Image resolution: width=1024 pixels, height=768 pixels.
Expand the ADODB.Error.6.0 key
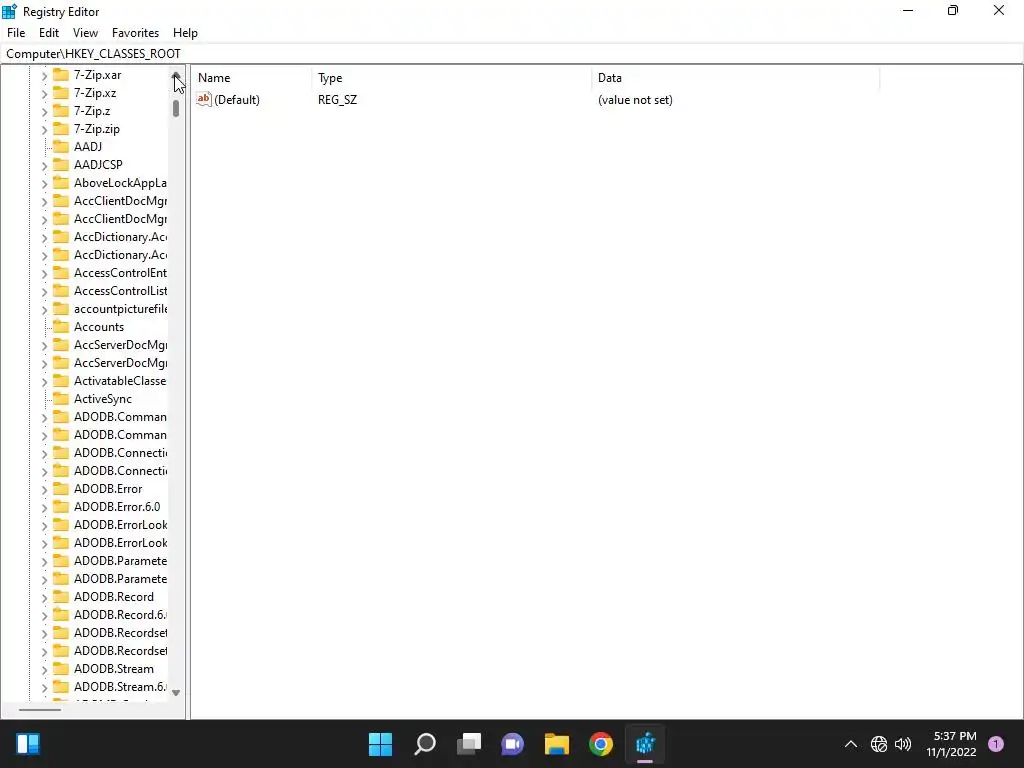pos(44,507)
